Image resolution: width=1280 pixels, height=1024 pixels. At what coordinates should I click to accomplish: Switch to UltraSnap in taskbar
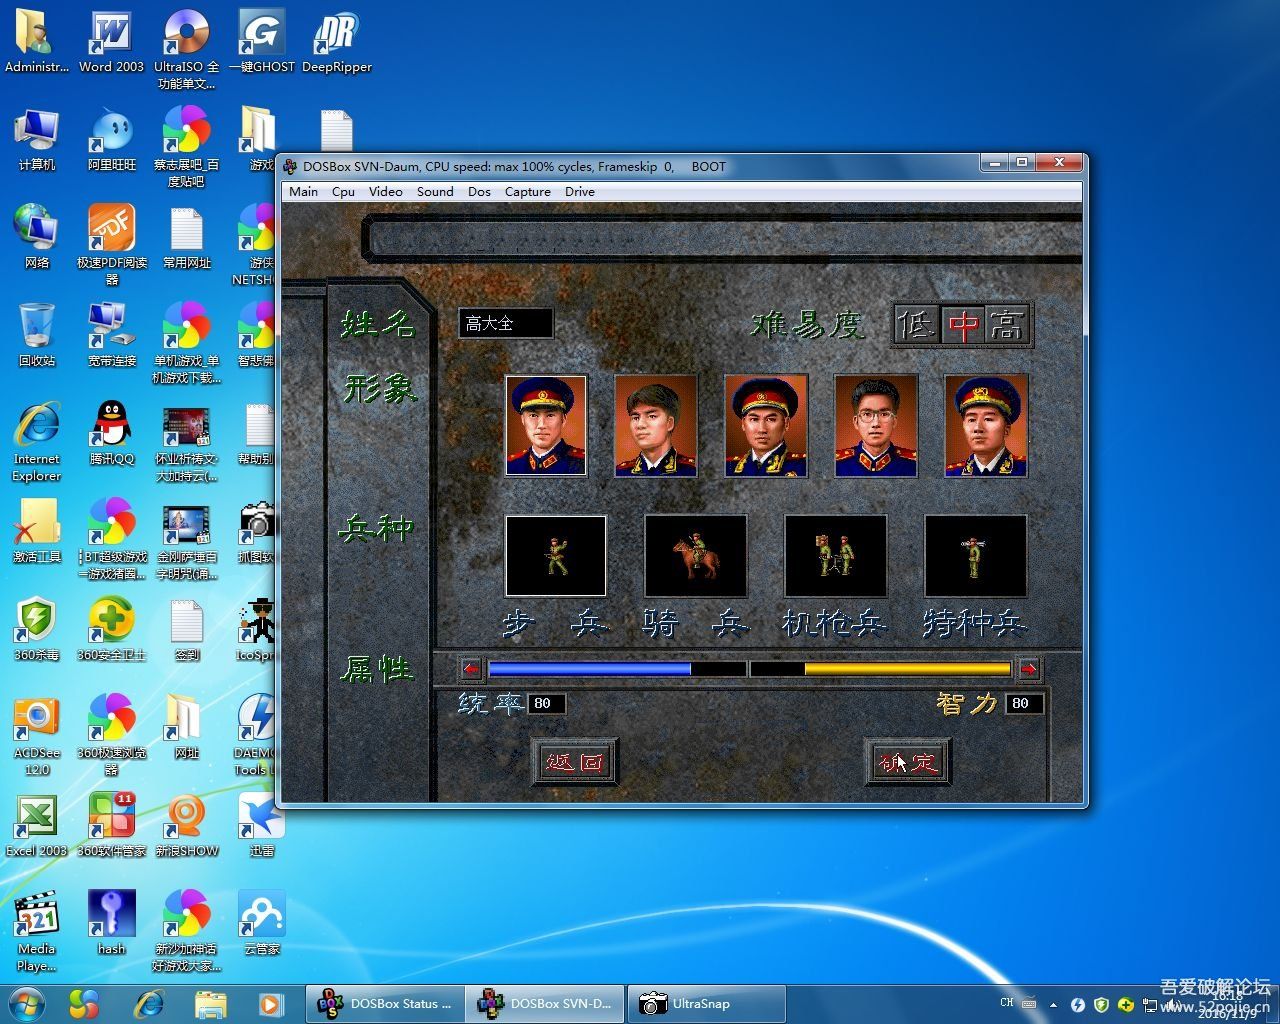[x=706, y=1003]
